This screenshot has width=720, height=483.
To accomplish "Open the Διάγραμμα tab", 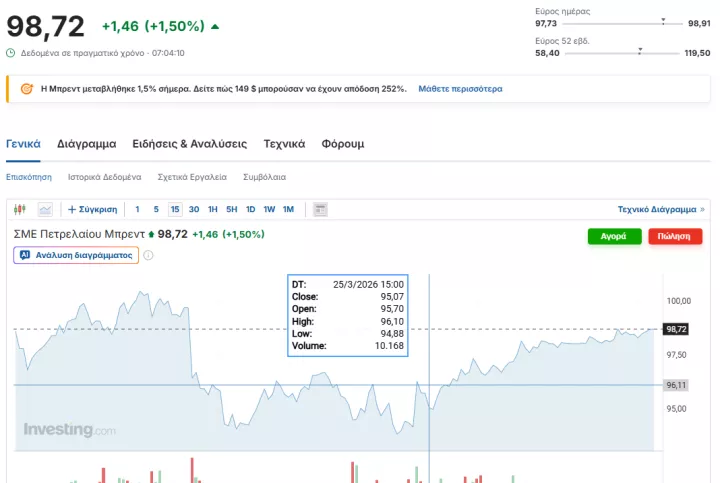I will [x=87, y=144].
